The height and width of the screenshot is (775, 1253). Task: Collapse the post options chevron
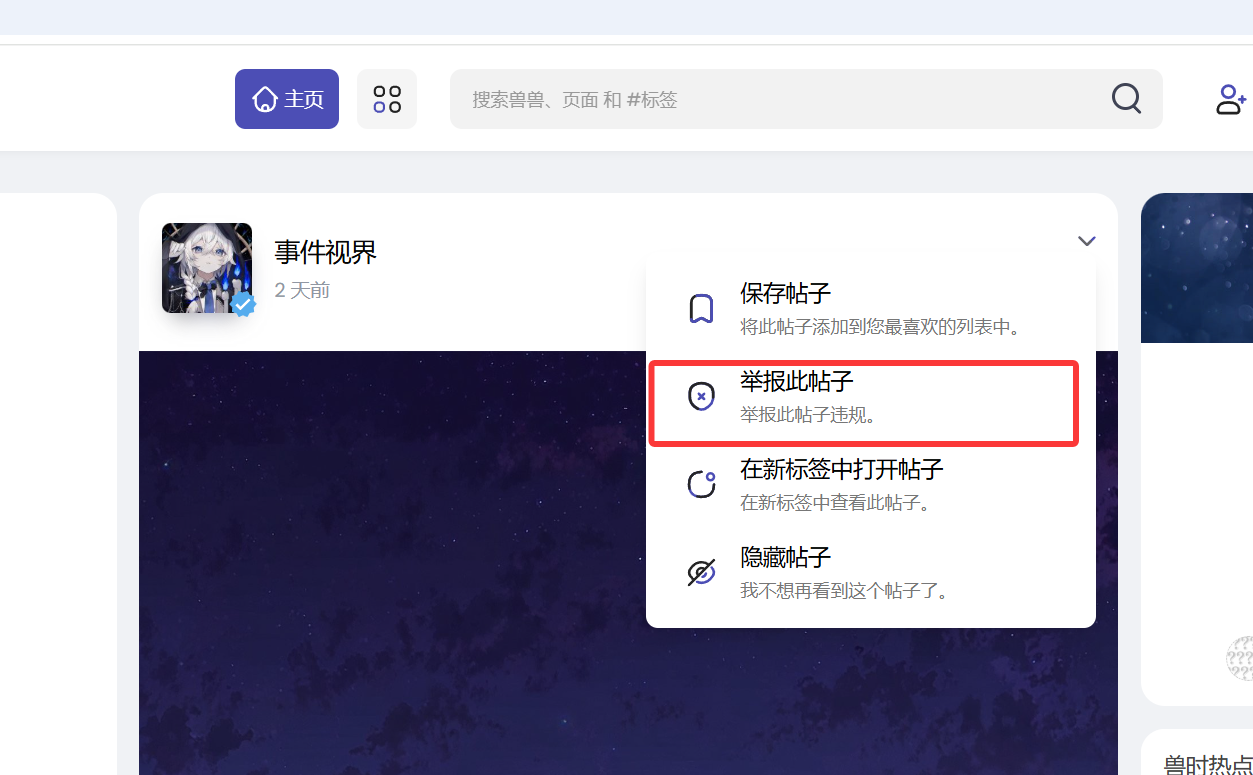(x=1087, y=241)
